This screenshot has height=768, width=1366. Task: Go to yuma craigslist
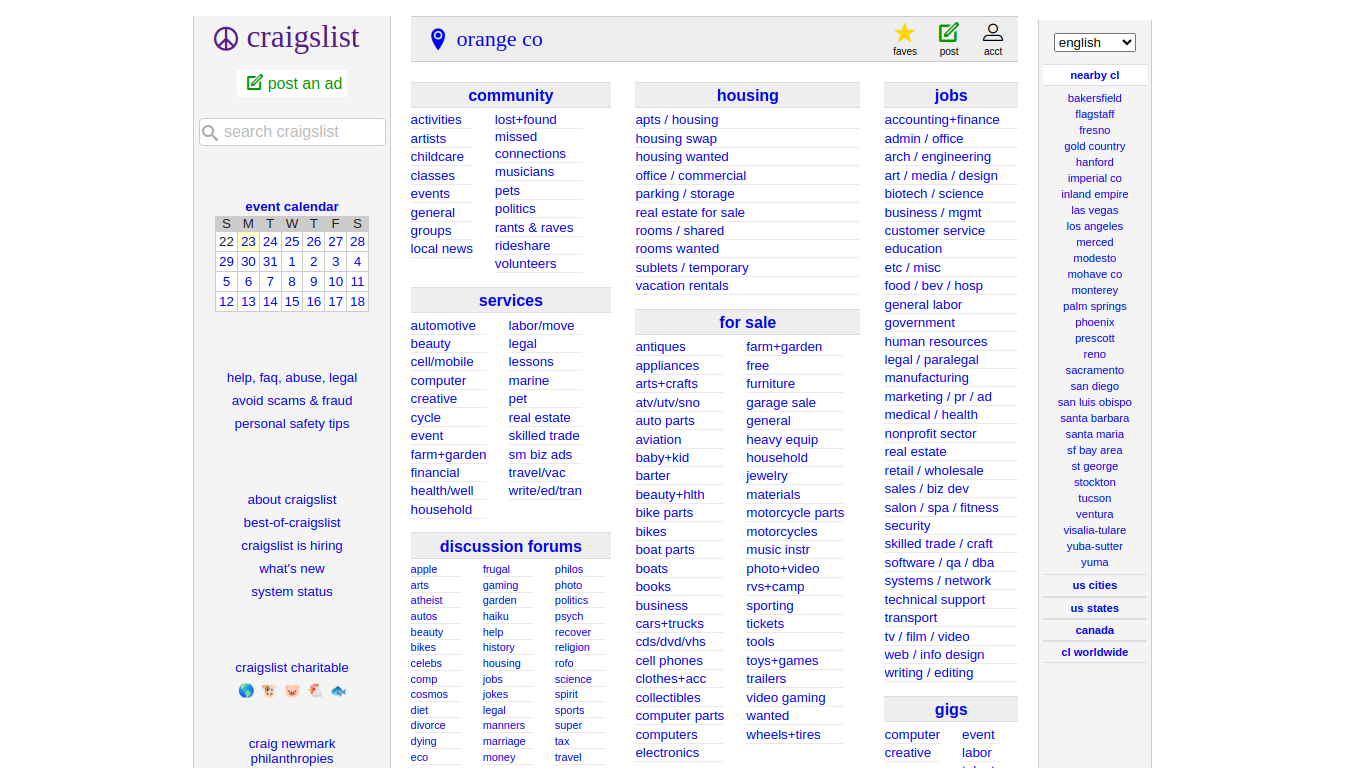1095,562
